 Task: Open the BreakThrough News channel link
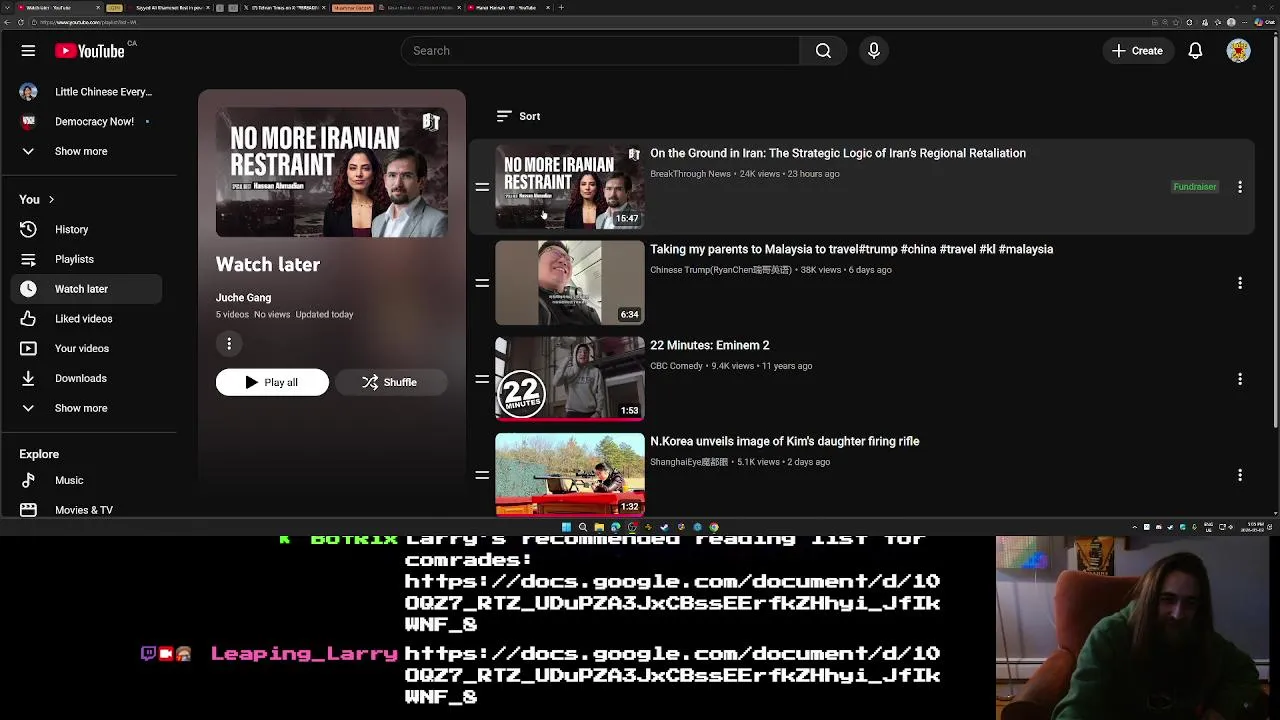[690, 174]
